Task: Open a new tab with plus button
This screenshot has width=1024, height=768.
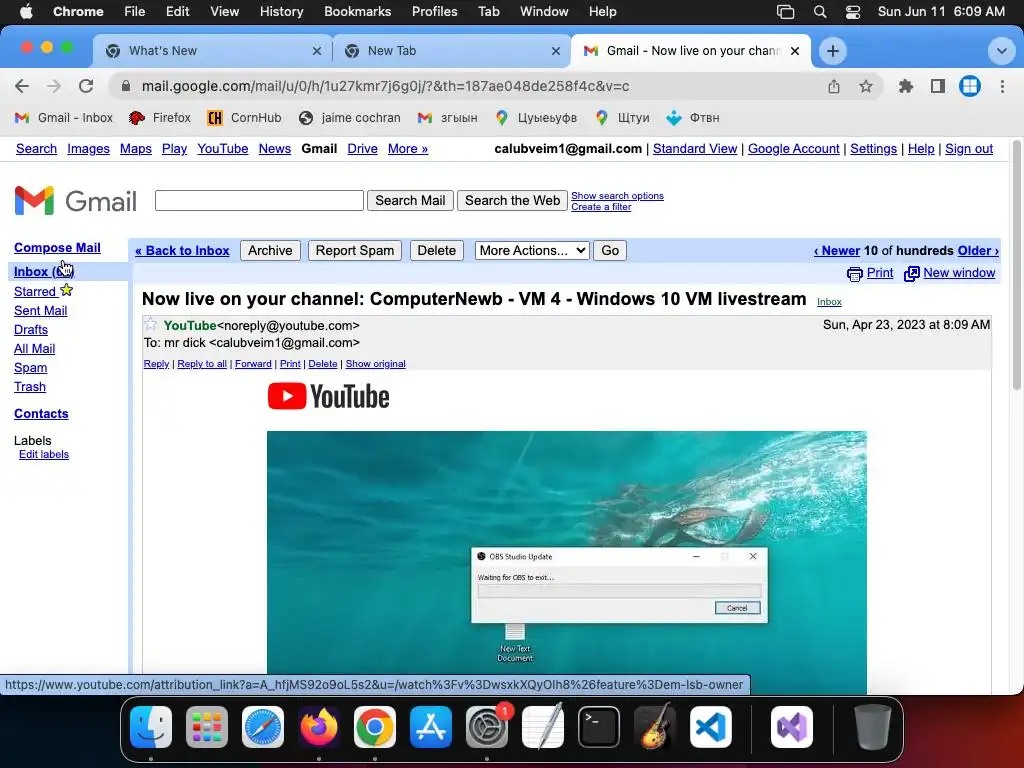Action: click(x=833, y=51)
